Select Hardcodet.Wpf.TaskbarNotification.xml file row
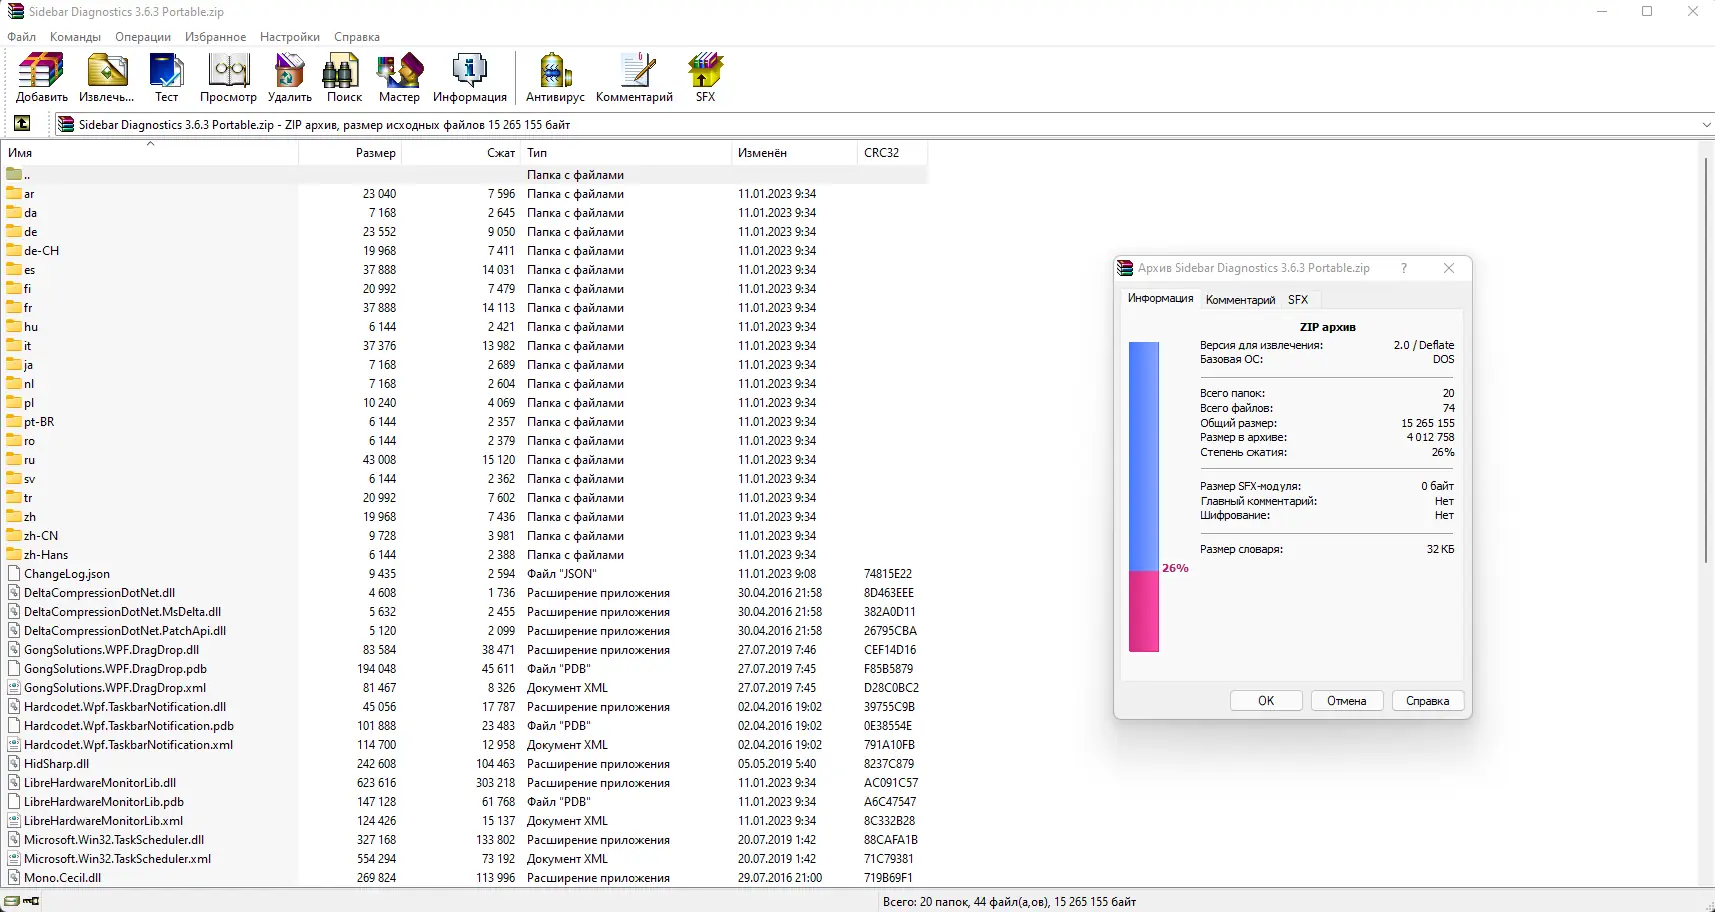The image size is (1715, 912). click(464, 745)
